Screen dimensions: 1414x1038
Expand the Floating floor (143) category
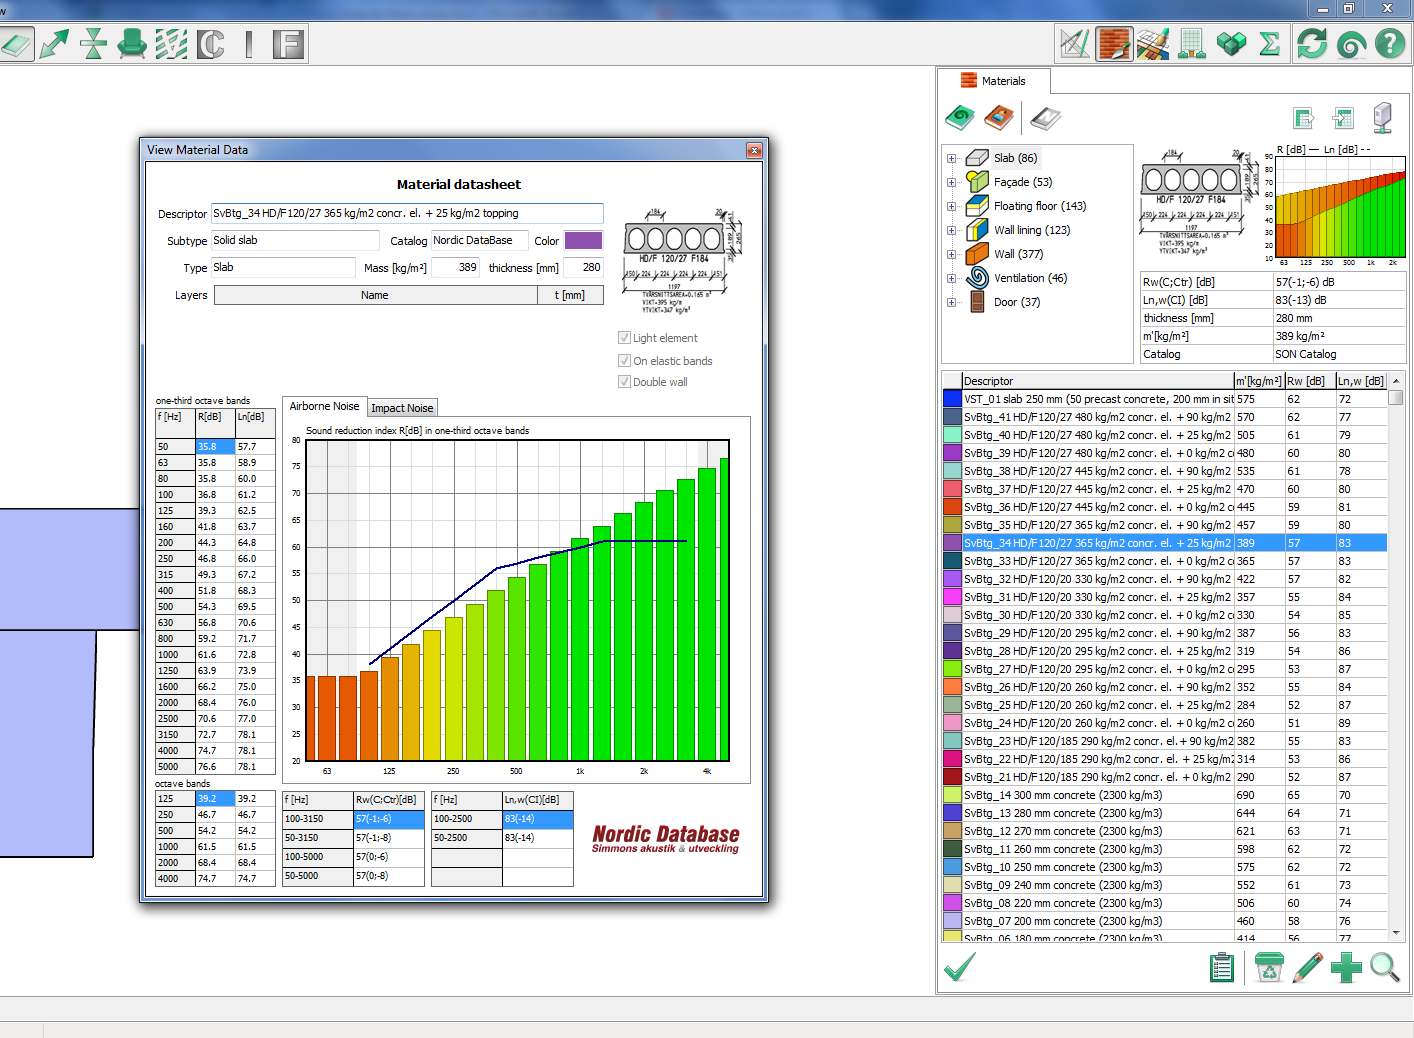[951, 206]
